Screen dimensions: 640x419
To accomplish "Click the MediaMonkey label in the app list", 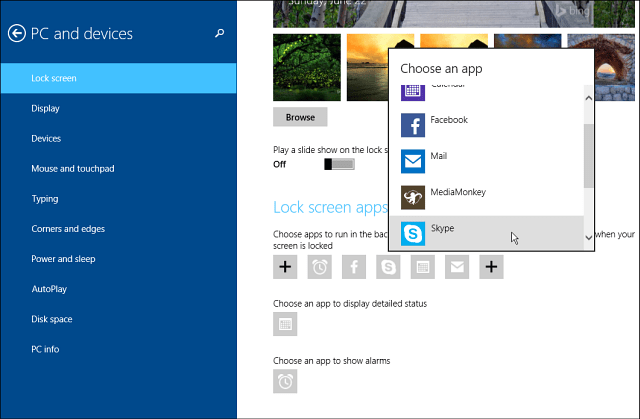I will (458, 192).
